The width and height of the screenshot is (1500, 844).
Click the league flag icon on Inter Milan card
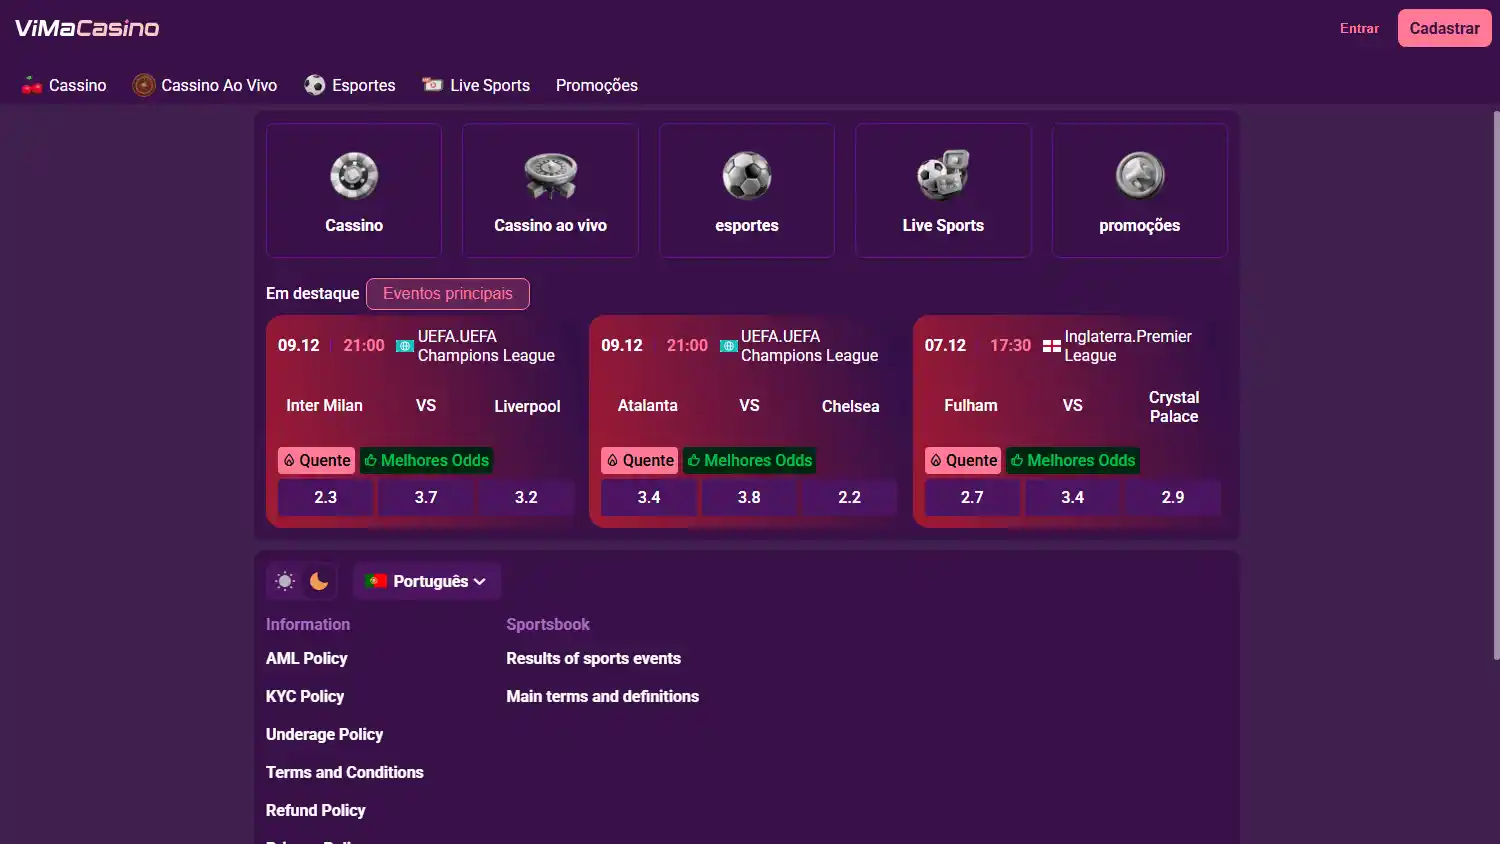(x=405, y=346)
